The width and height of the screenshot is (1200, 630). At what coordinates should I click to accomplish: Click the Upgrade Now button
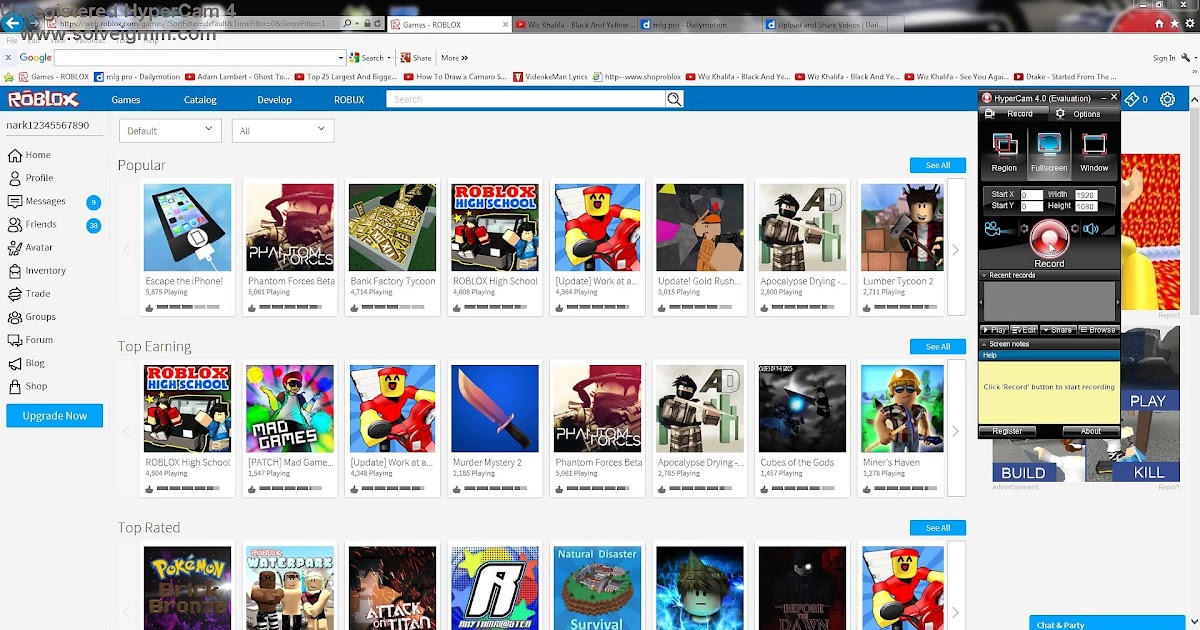pyautogui.click(x=55, y=416)
